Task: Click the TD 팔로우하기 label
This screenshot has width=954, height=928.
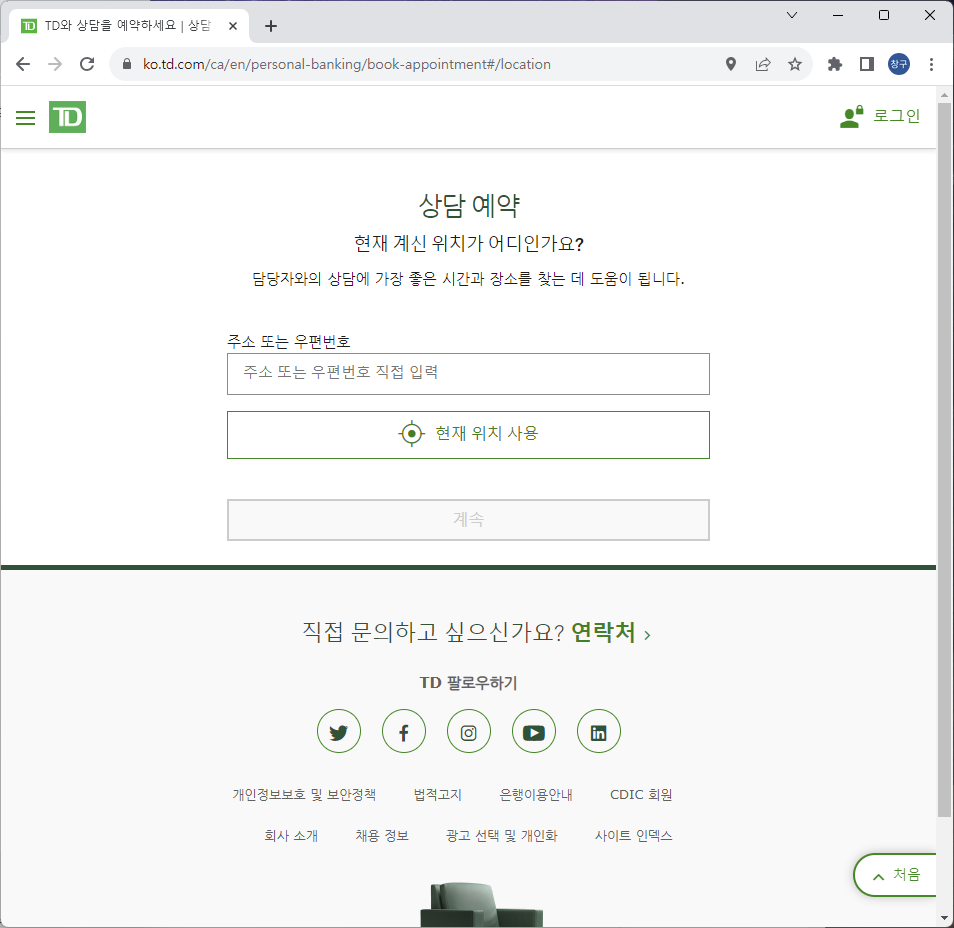Action: pyautogui.click(x=468, y=683)
